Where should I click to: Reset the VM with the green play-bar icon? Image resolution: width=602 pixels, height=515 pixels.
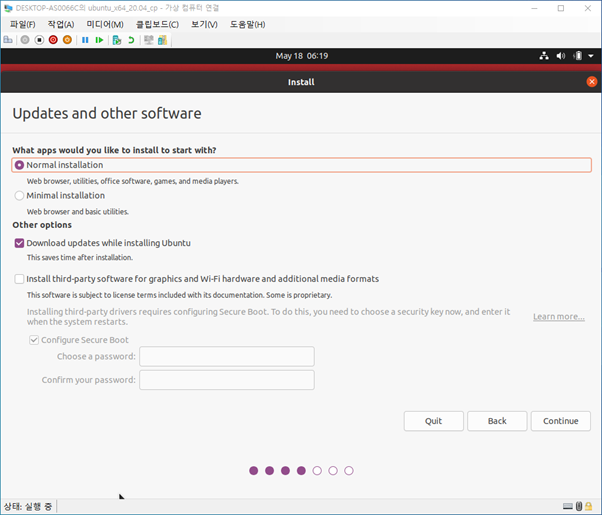(x=99, y=40)
